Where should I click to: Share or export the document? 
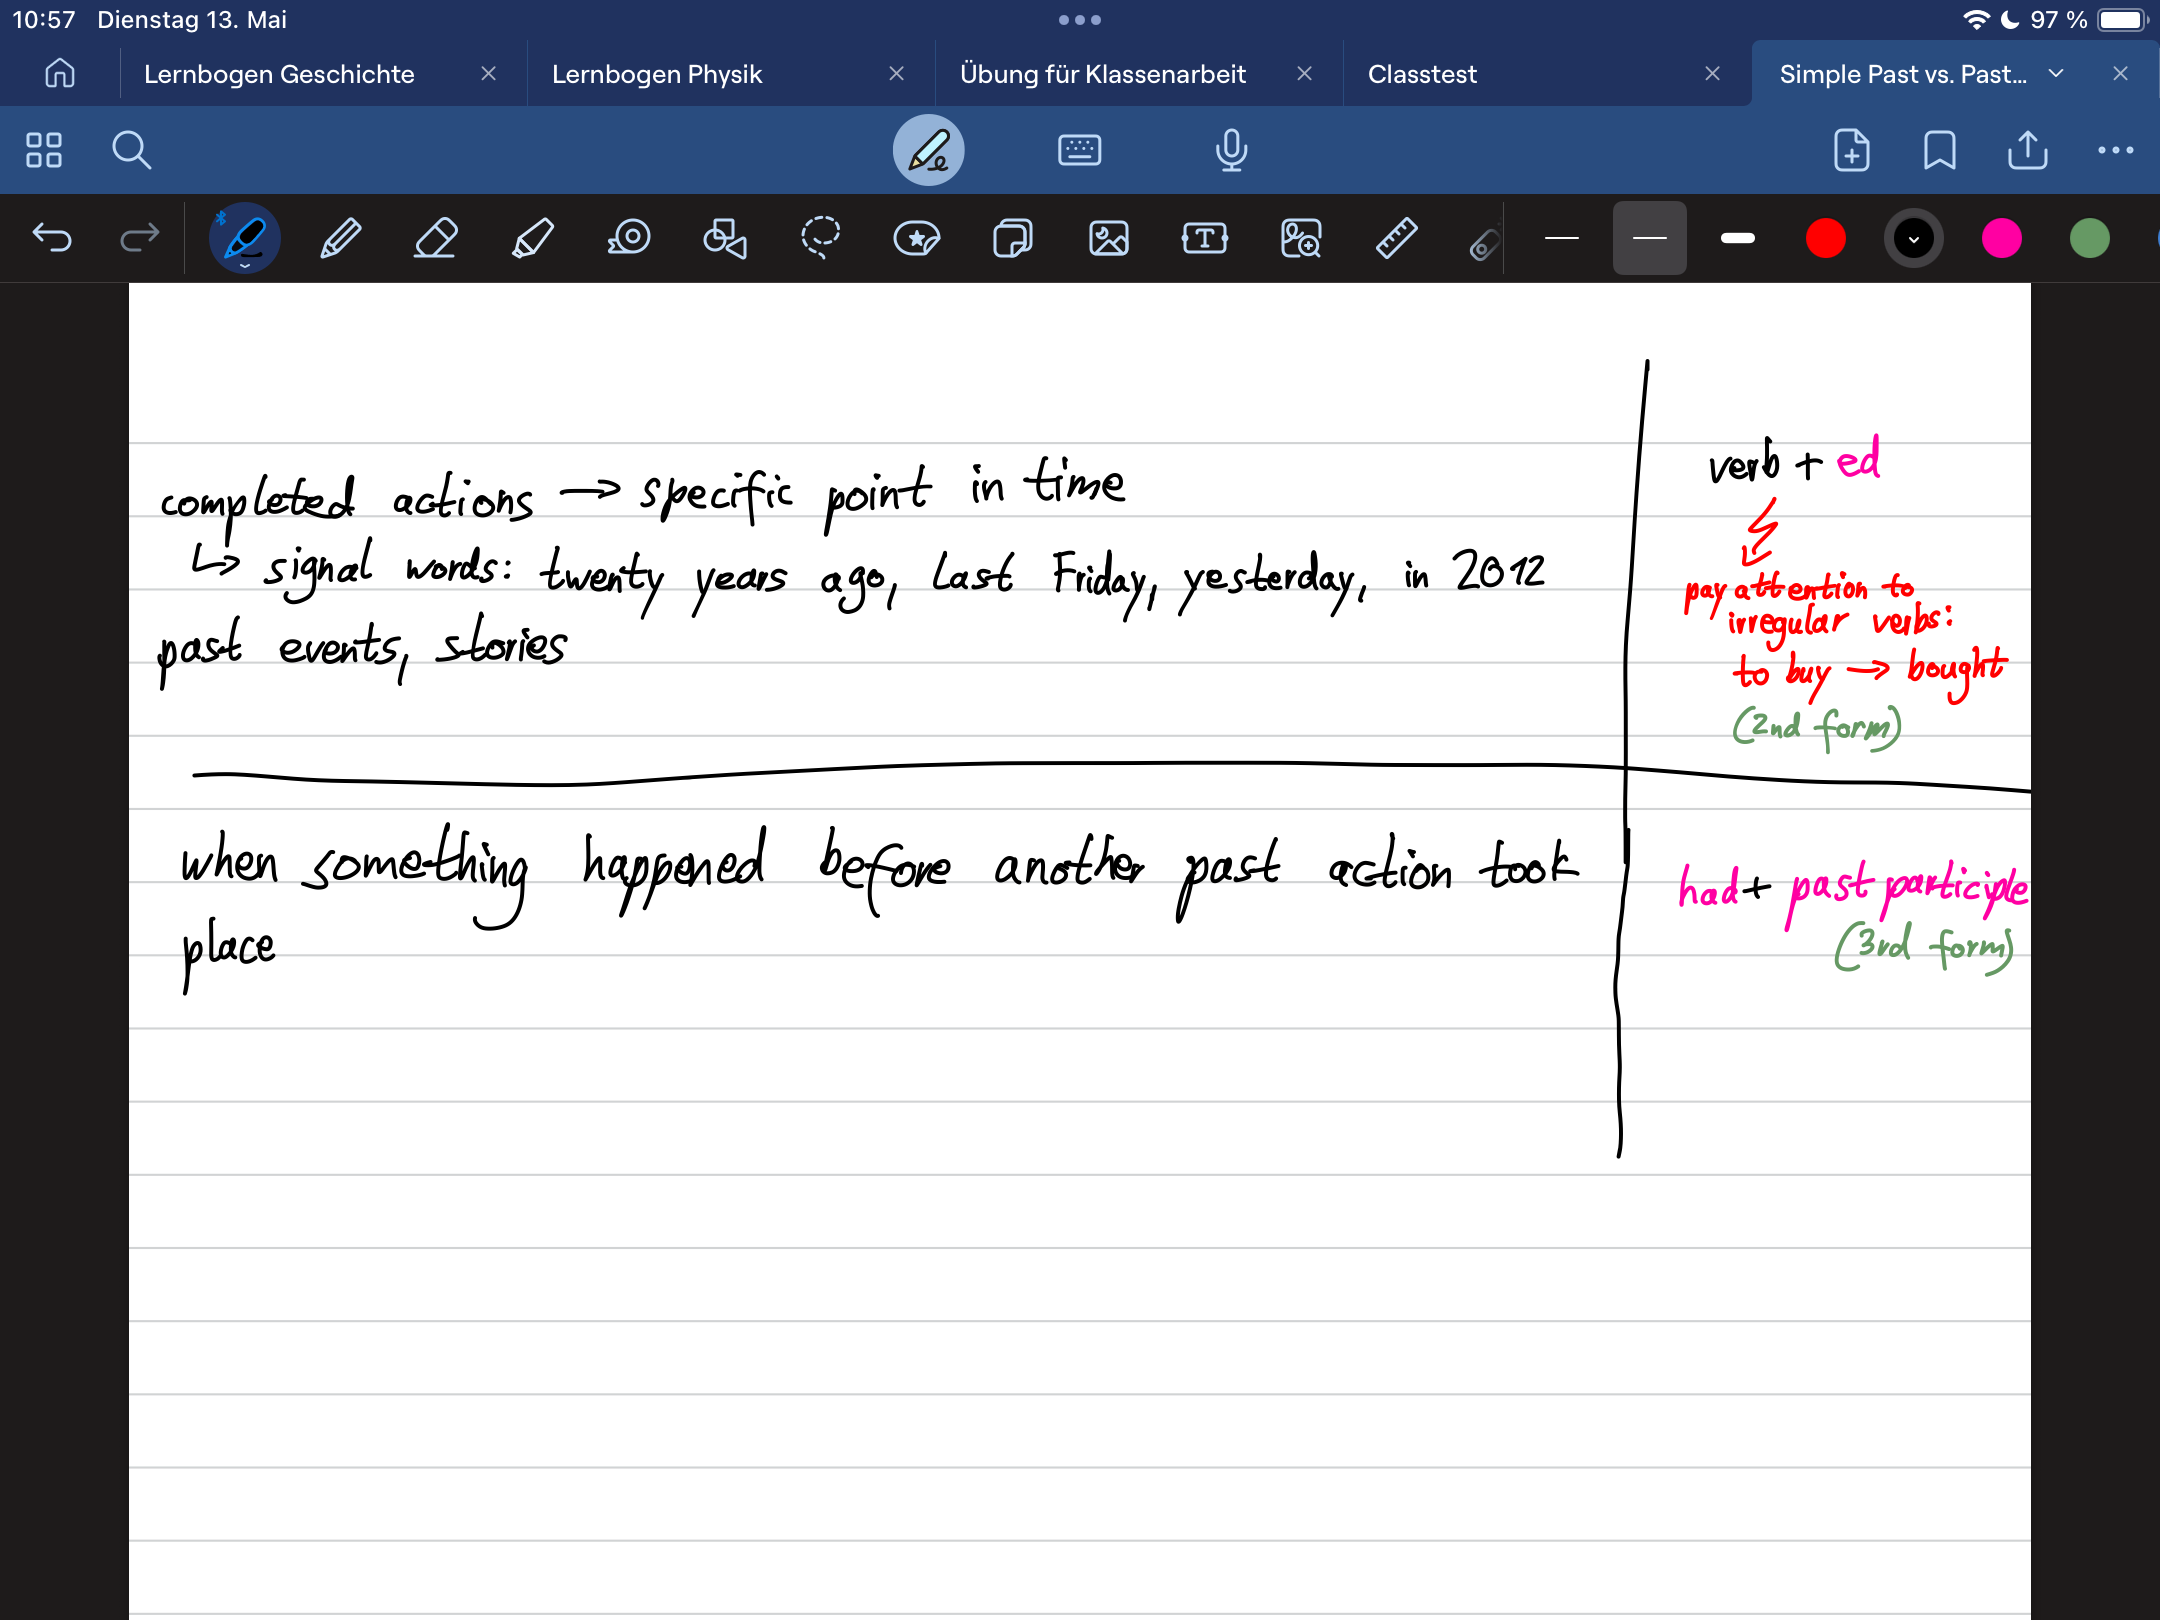[2027, 151]
